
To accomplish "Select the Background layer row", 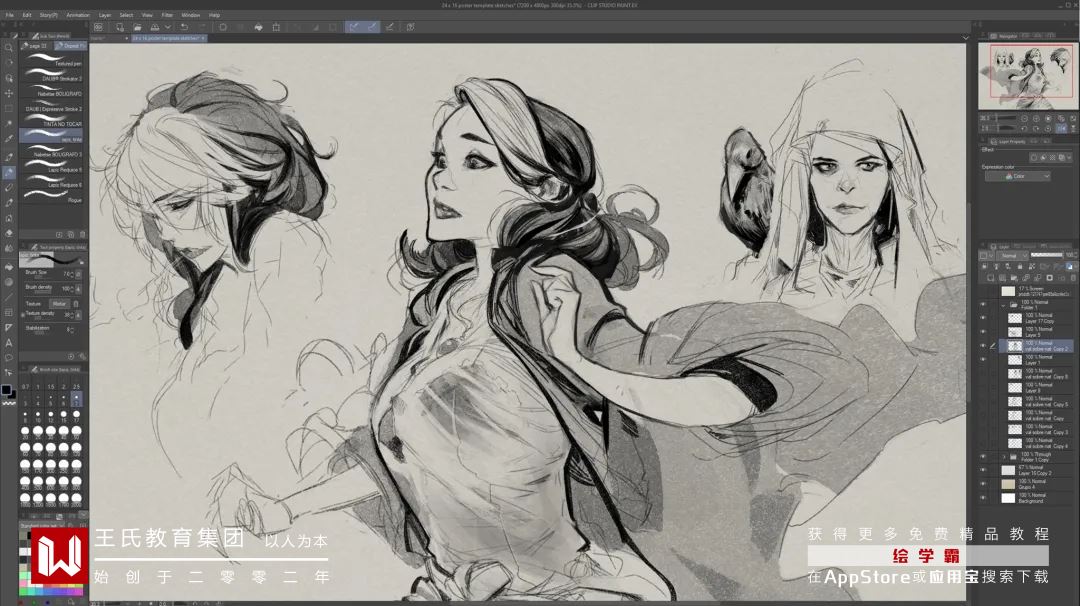I will pyautogui.click(x=1036, y=498).
